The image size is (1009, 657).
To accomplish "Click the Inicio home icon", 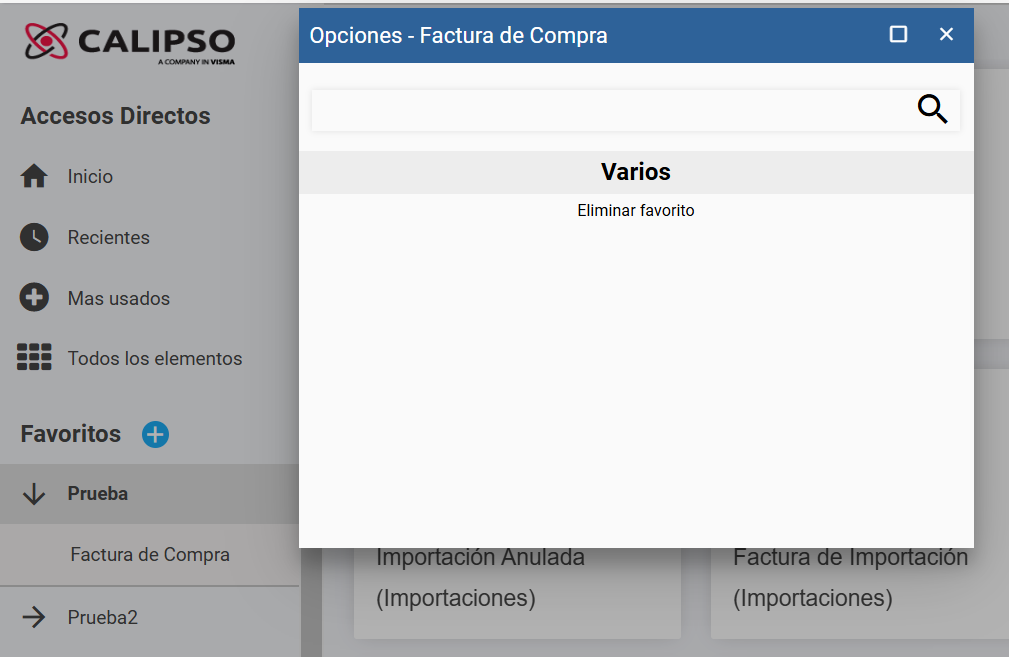I will [x=34, y=176].
